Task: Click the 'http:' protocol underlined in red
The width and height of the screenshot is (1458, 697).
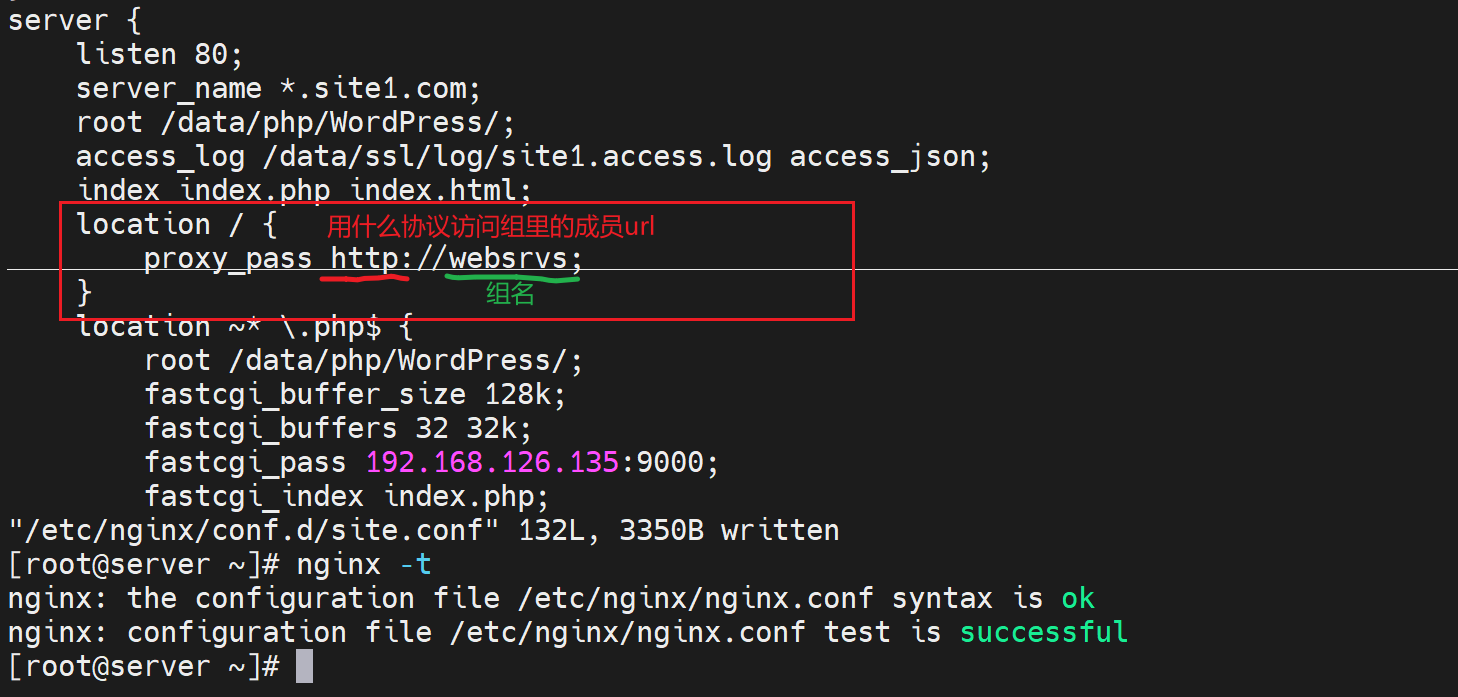Action: (x=366, y=259)
